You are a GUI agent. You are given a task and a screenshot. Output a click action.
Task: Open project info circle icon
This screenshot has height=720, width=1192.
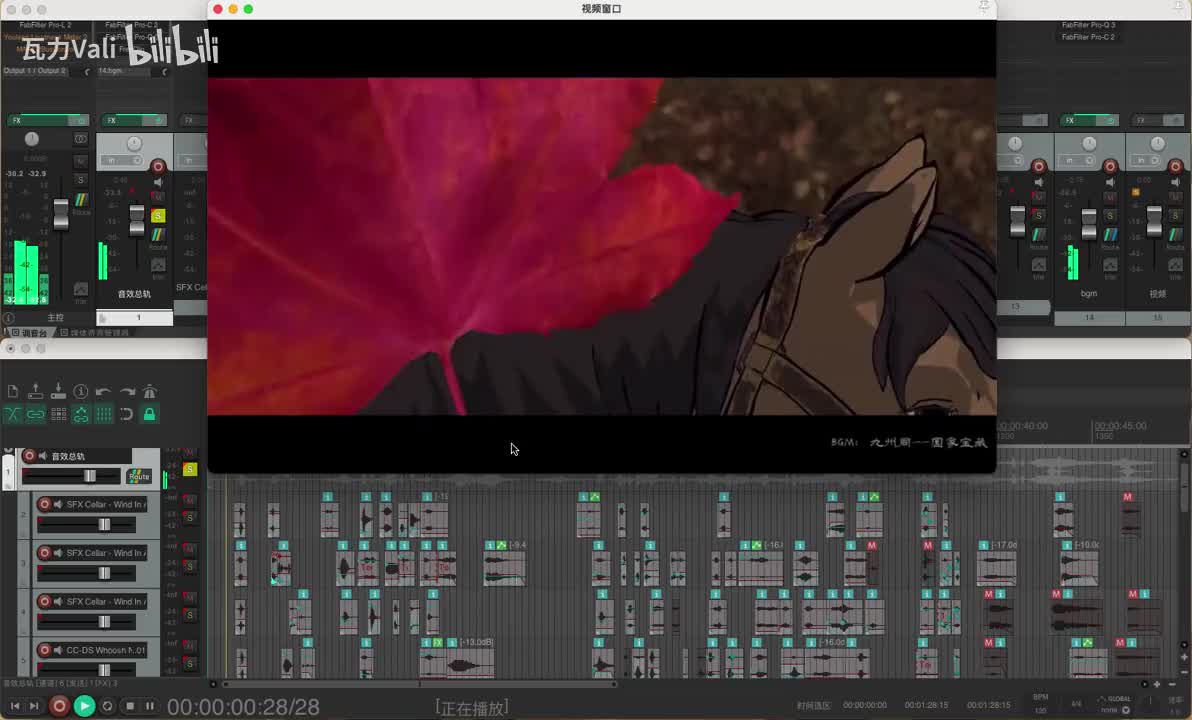coord(81,392)
